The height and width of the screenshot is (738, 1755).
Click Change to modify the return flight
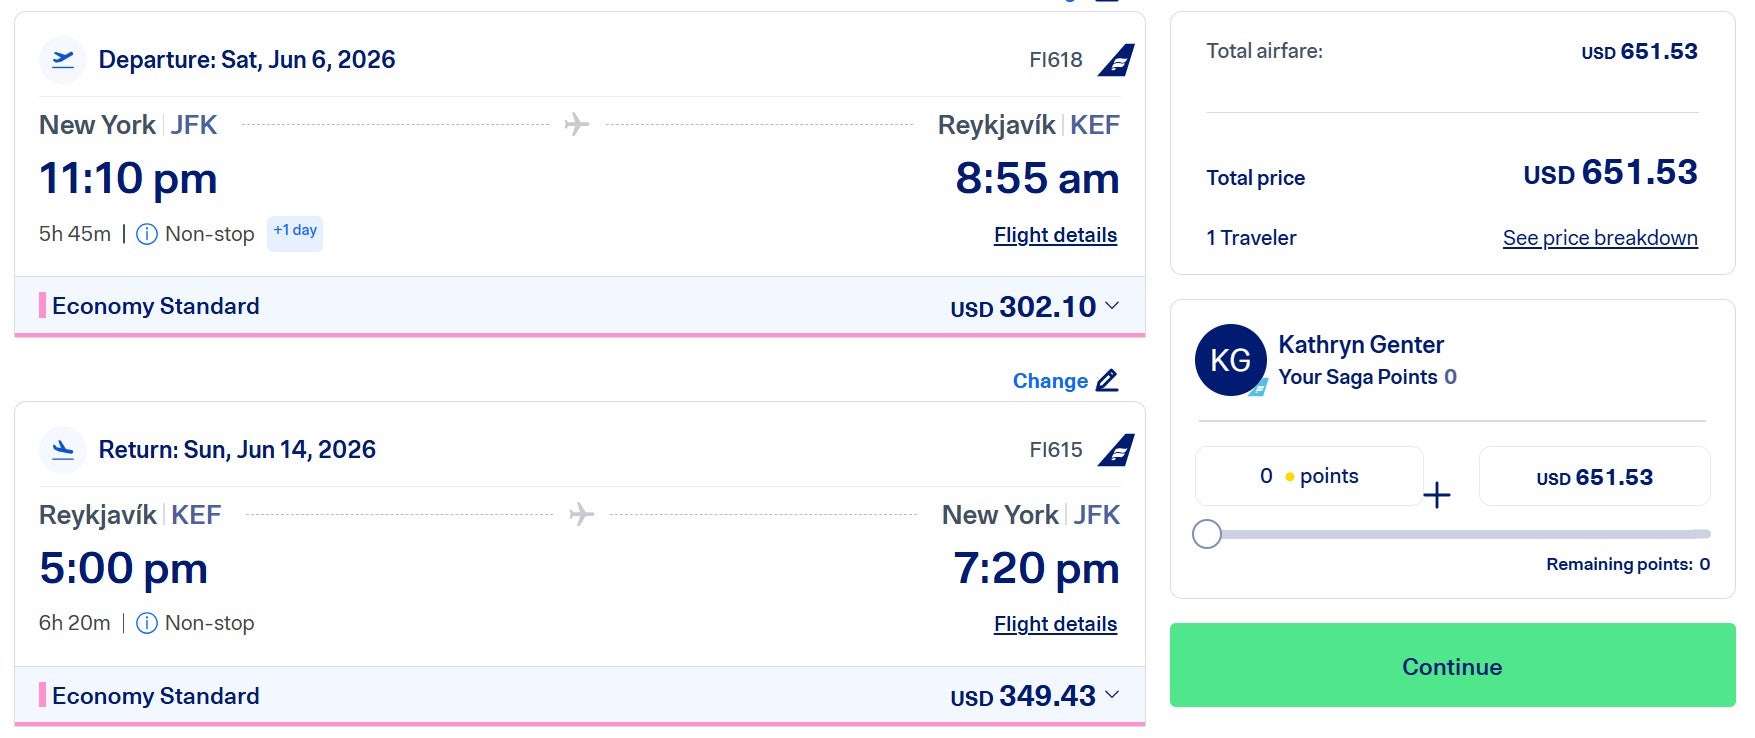(x=1050, y=380)
